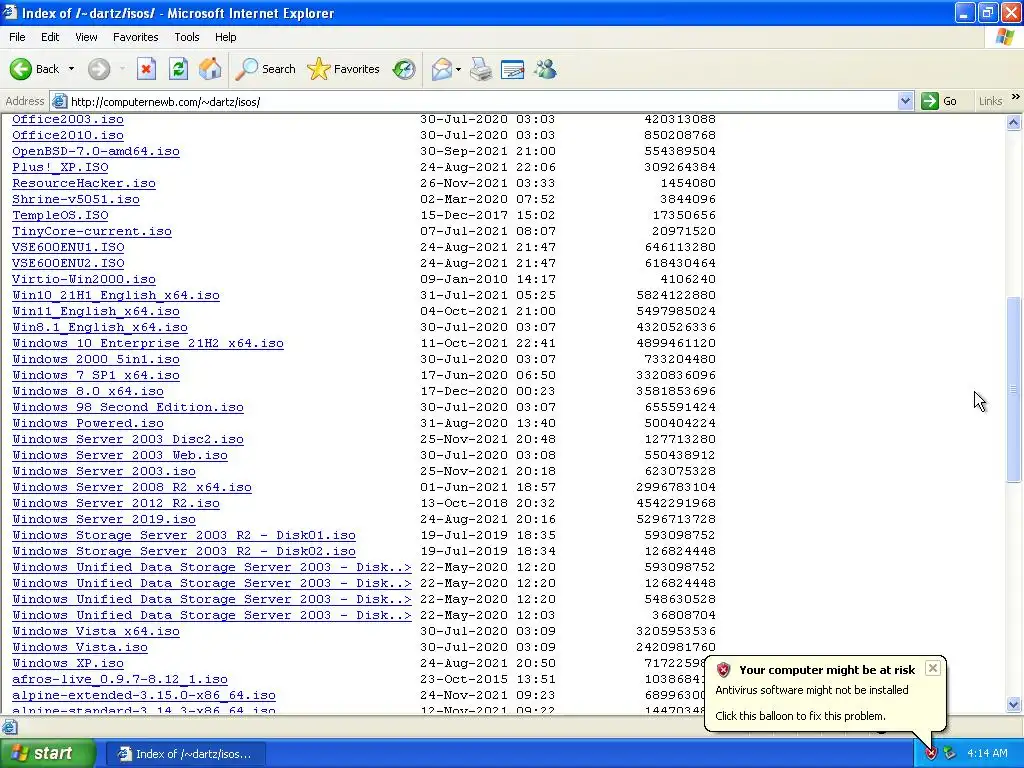Click the Edit page toolbar icon

[512, 69]
